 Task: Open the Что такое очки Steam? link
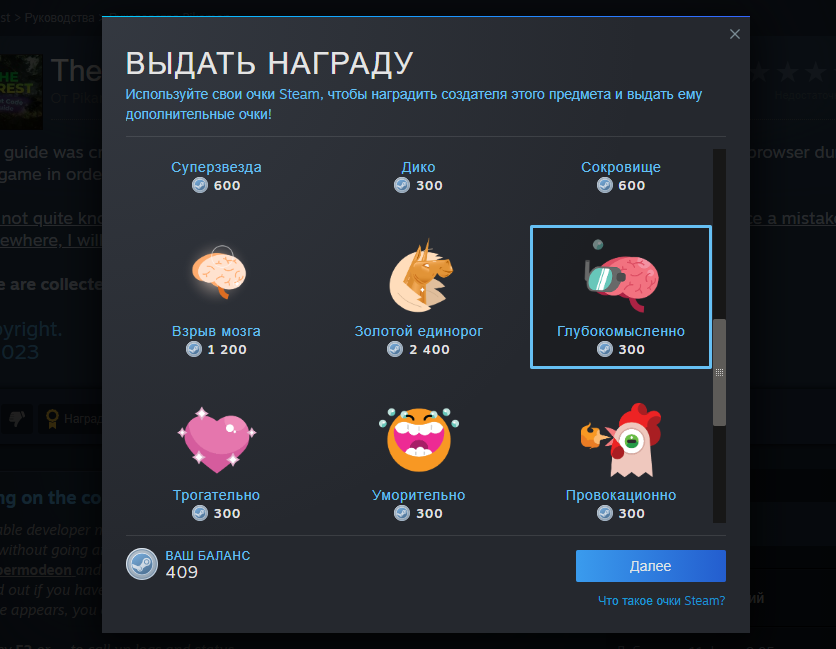click(662, 601)
